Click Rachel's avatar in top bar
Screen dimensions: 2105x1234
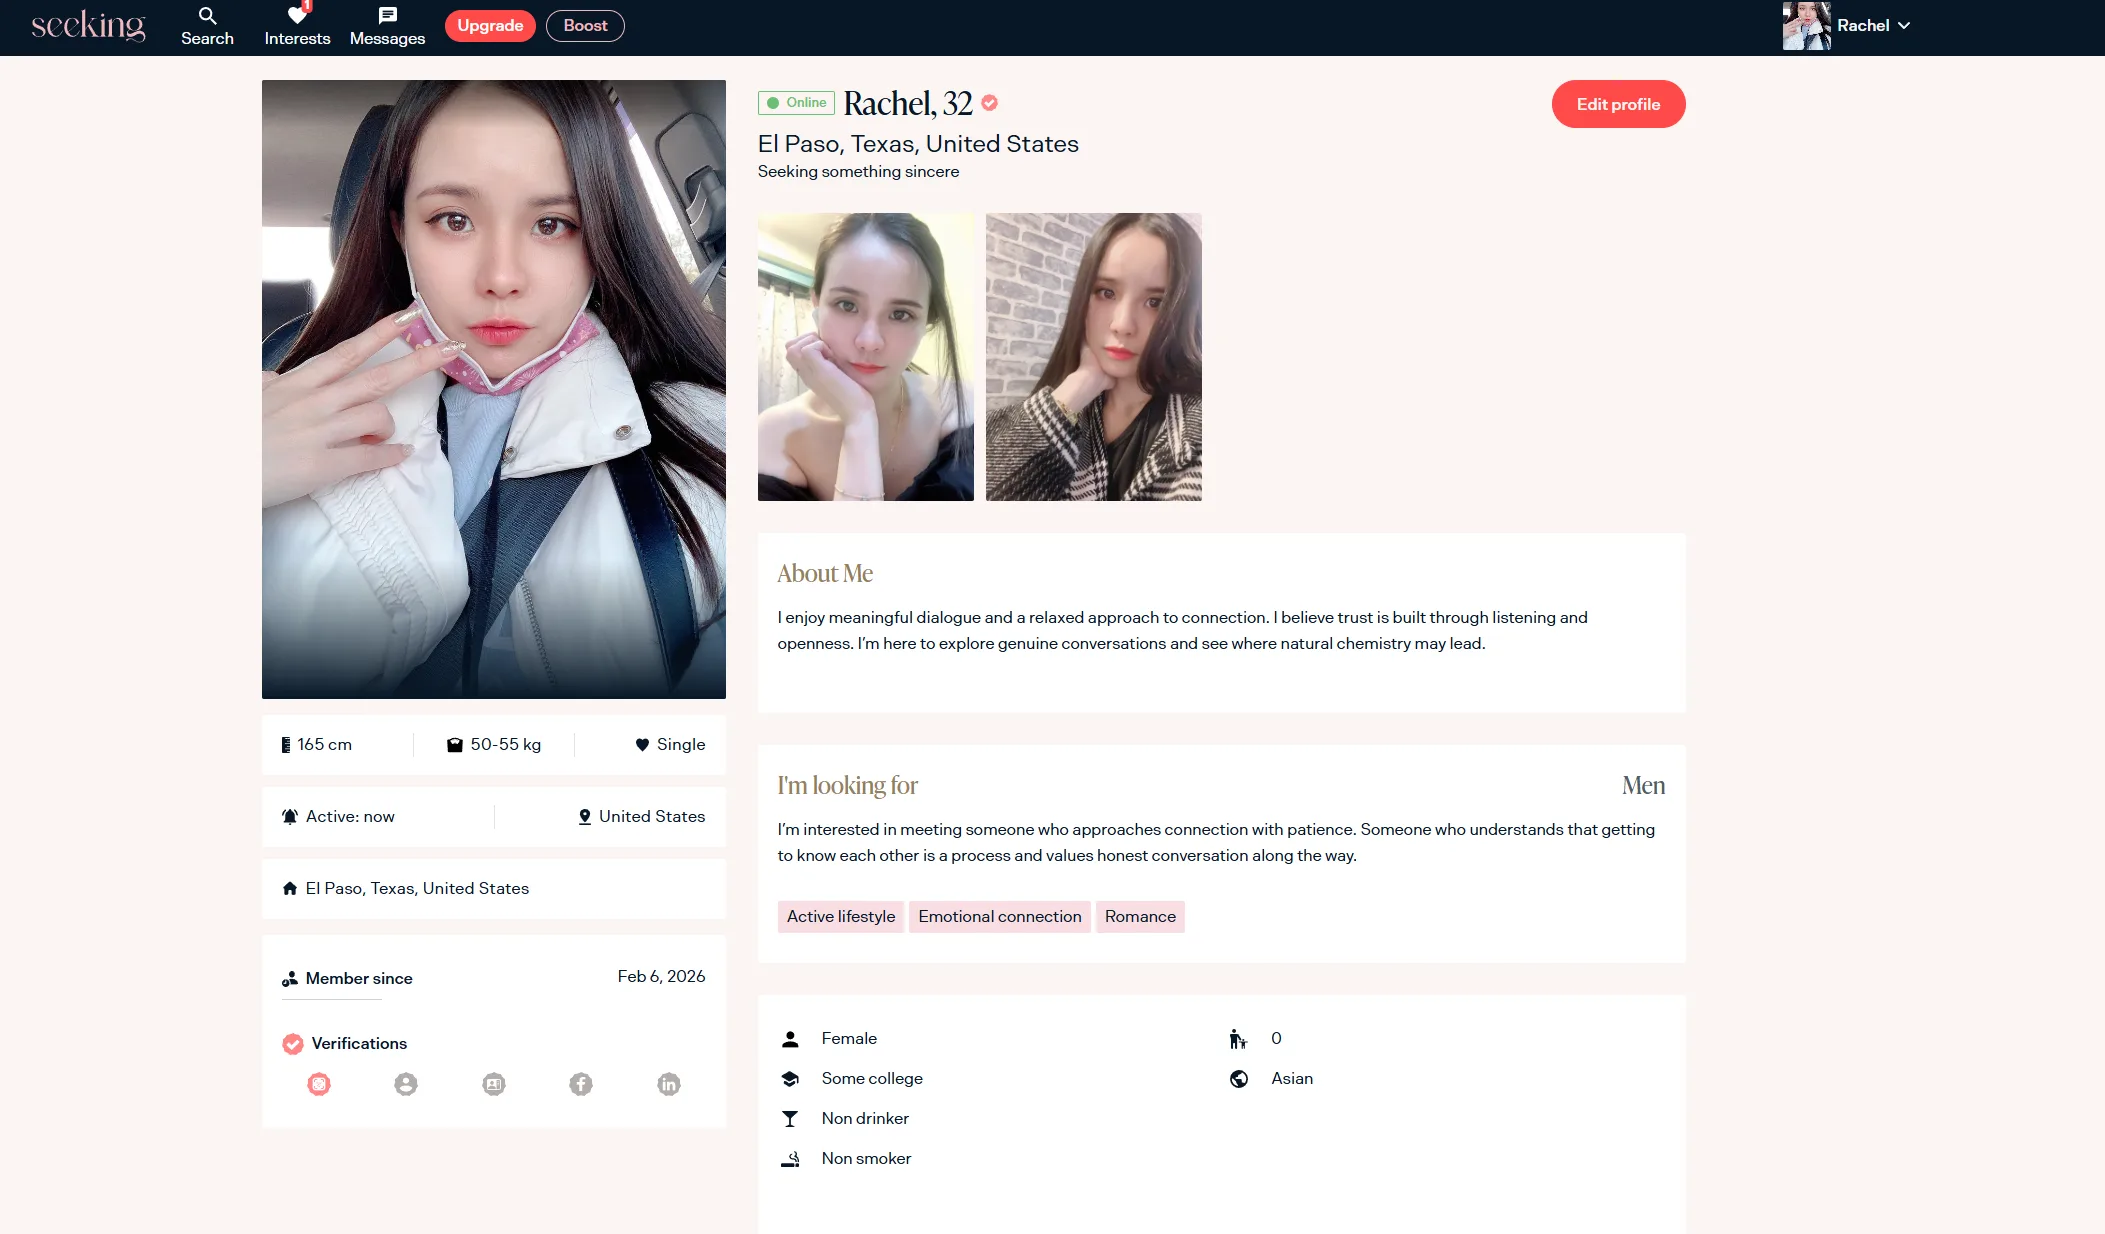[x=1806, y=26]
